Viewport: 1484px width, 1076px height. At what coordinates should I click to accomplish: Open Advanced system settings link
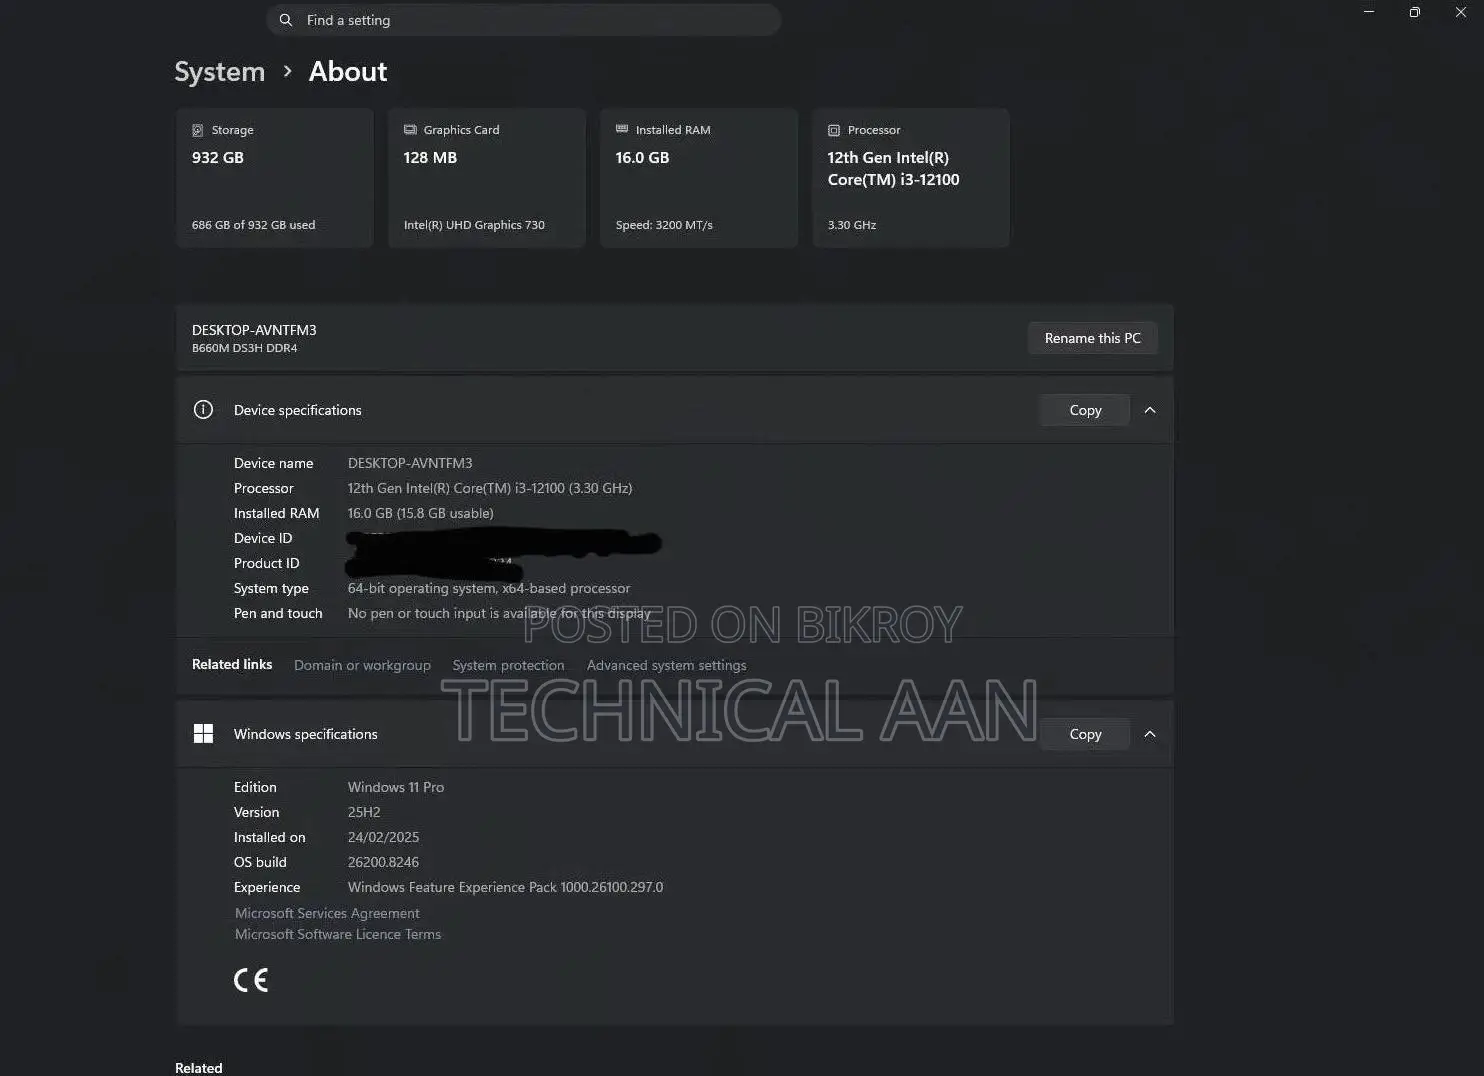click(x=666, y=665)
